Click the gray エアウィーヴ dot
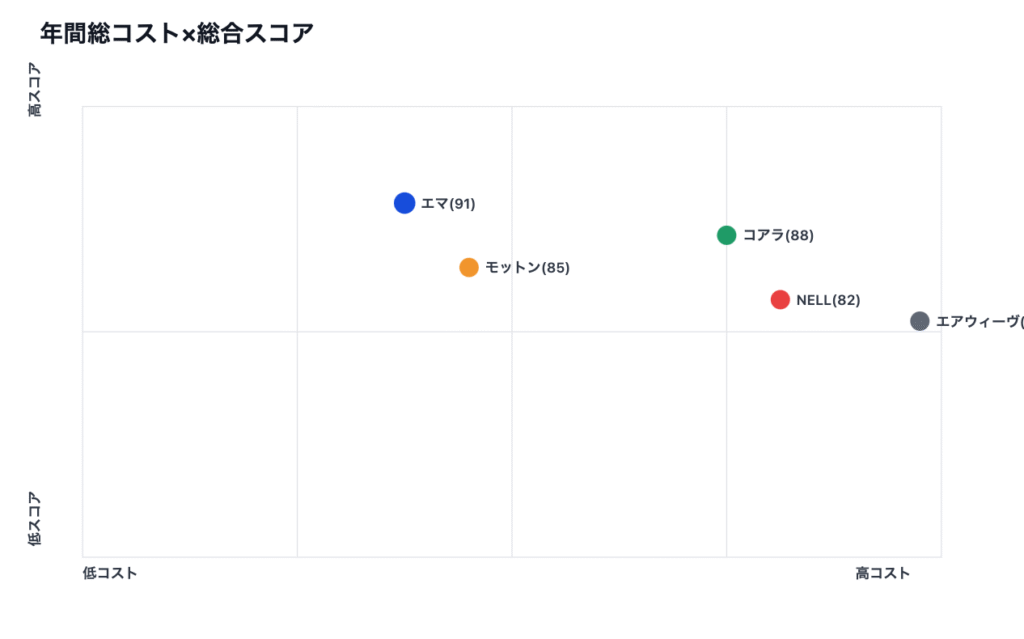 [920, 321]
